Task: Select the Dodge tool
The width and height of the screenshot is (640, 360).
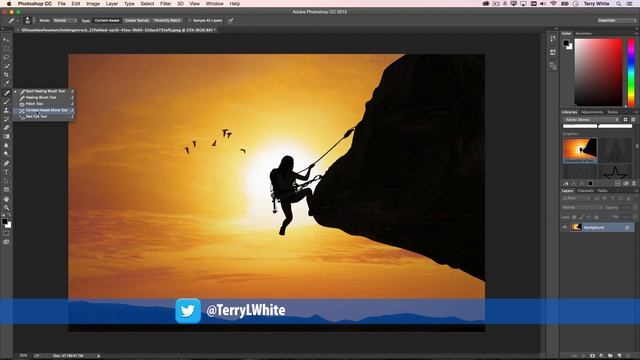Action: 6,154
